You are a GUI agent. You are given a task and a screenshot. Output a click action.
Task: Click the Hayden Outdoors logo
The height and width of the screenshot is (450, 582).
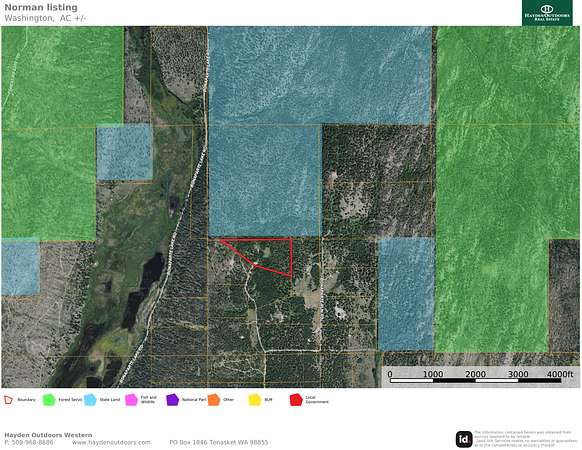[547, 13]
